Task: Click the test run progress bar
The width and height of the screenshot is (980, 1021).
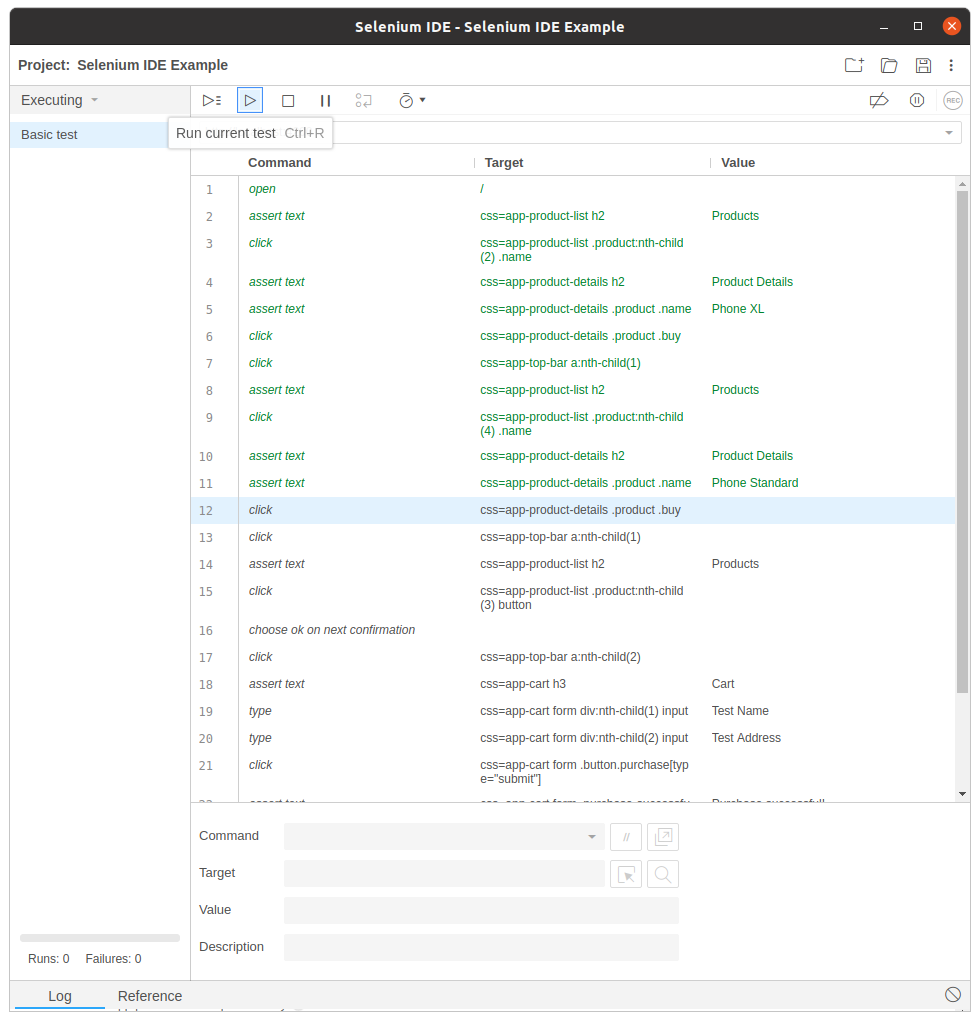Action: pyautogui.click(x=100, y=938)
